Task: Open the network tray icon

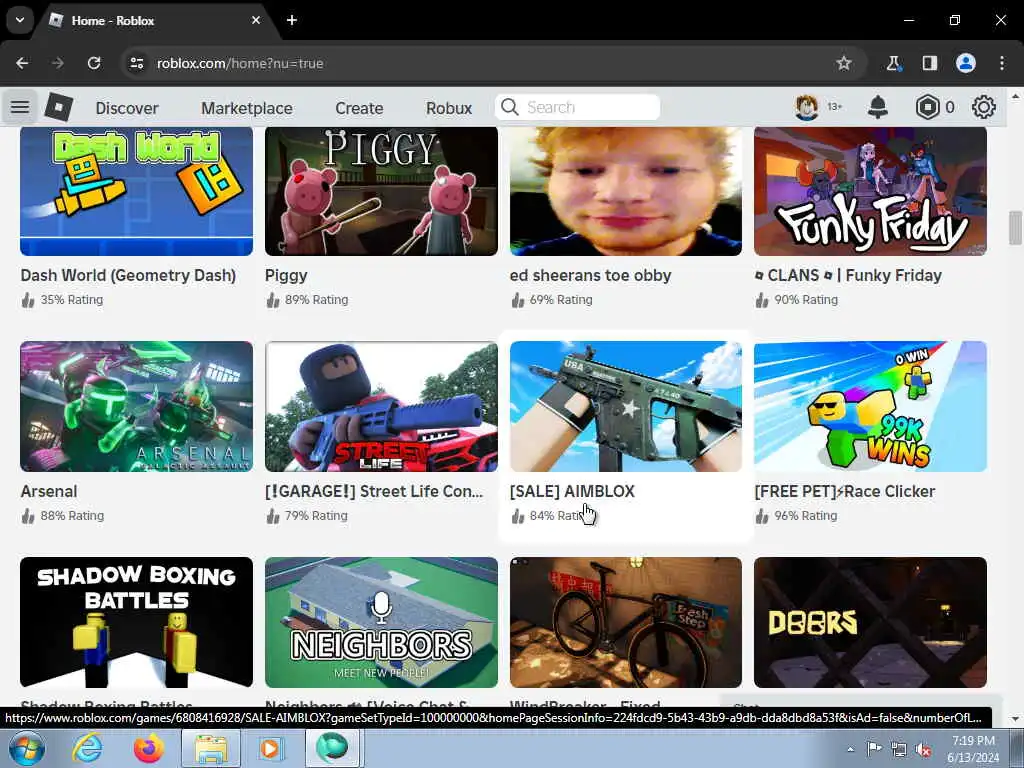Action: [899, 749]
